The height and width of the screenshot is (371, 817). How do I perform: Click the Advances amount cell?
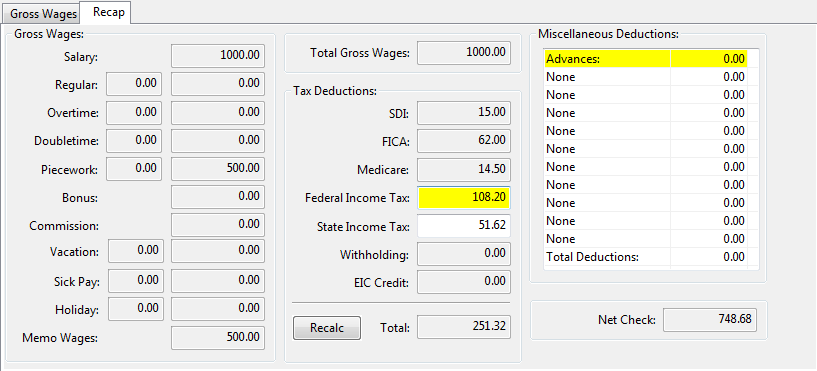click(x=709, y=59)
